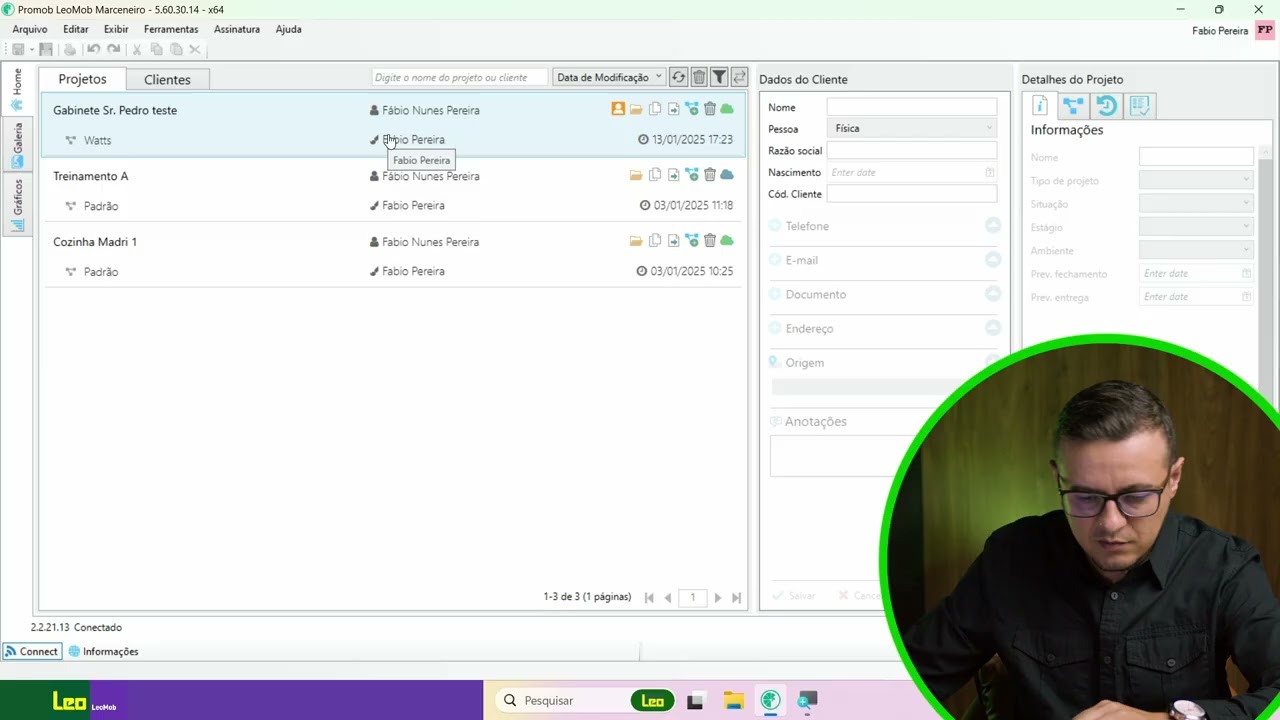Screen dimensions: 1280x720
Task: Click the Informações button in status bar
Action: click(104, 651)
